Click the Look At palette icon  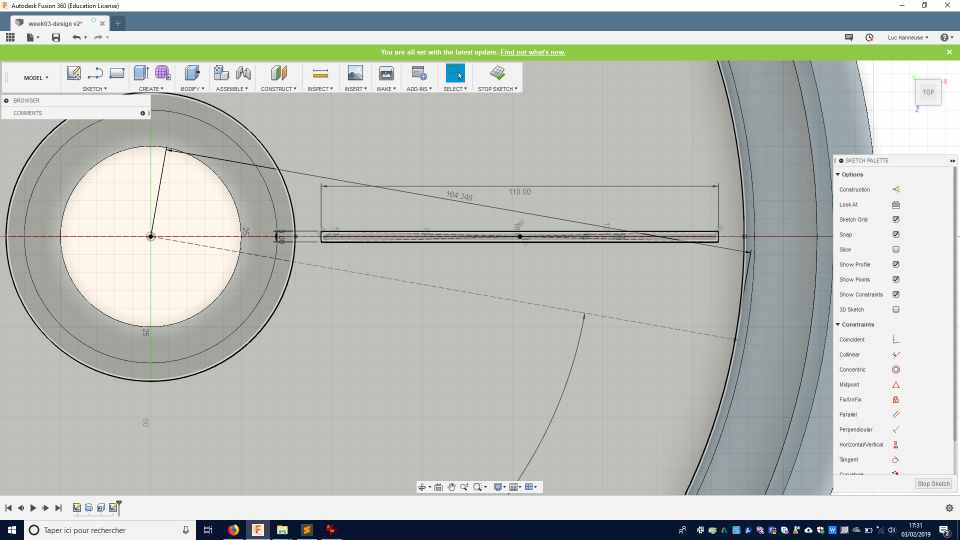point(896,204)
